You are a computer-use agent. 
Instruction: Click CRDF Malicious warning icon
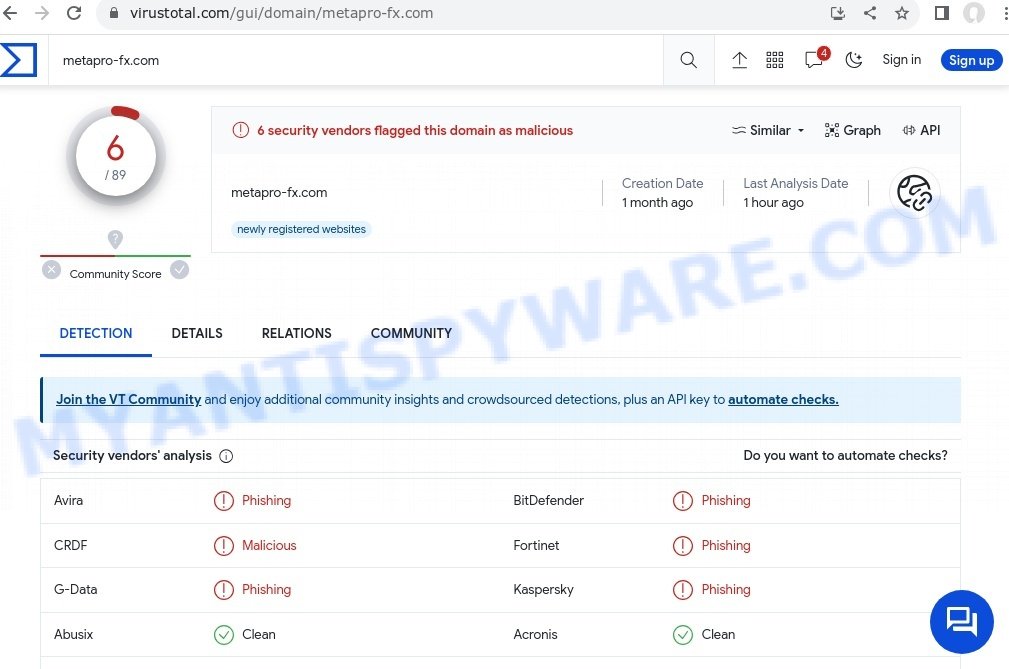[223, 545]
